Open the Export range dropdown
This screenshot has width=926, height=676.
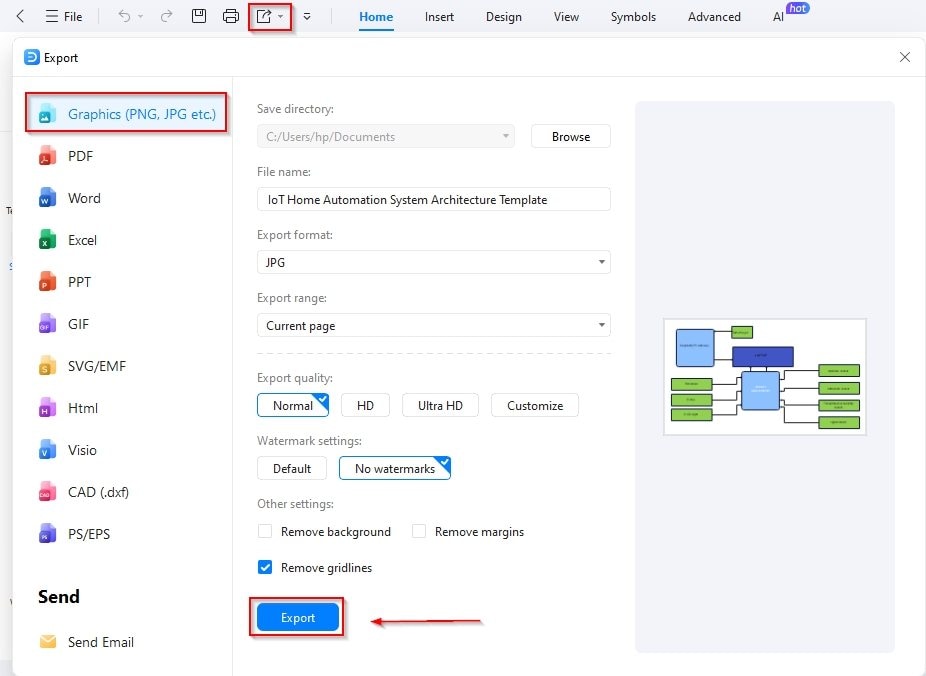point(601,325)
